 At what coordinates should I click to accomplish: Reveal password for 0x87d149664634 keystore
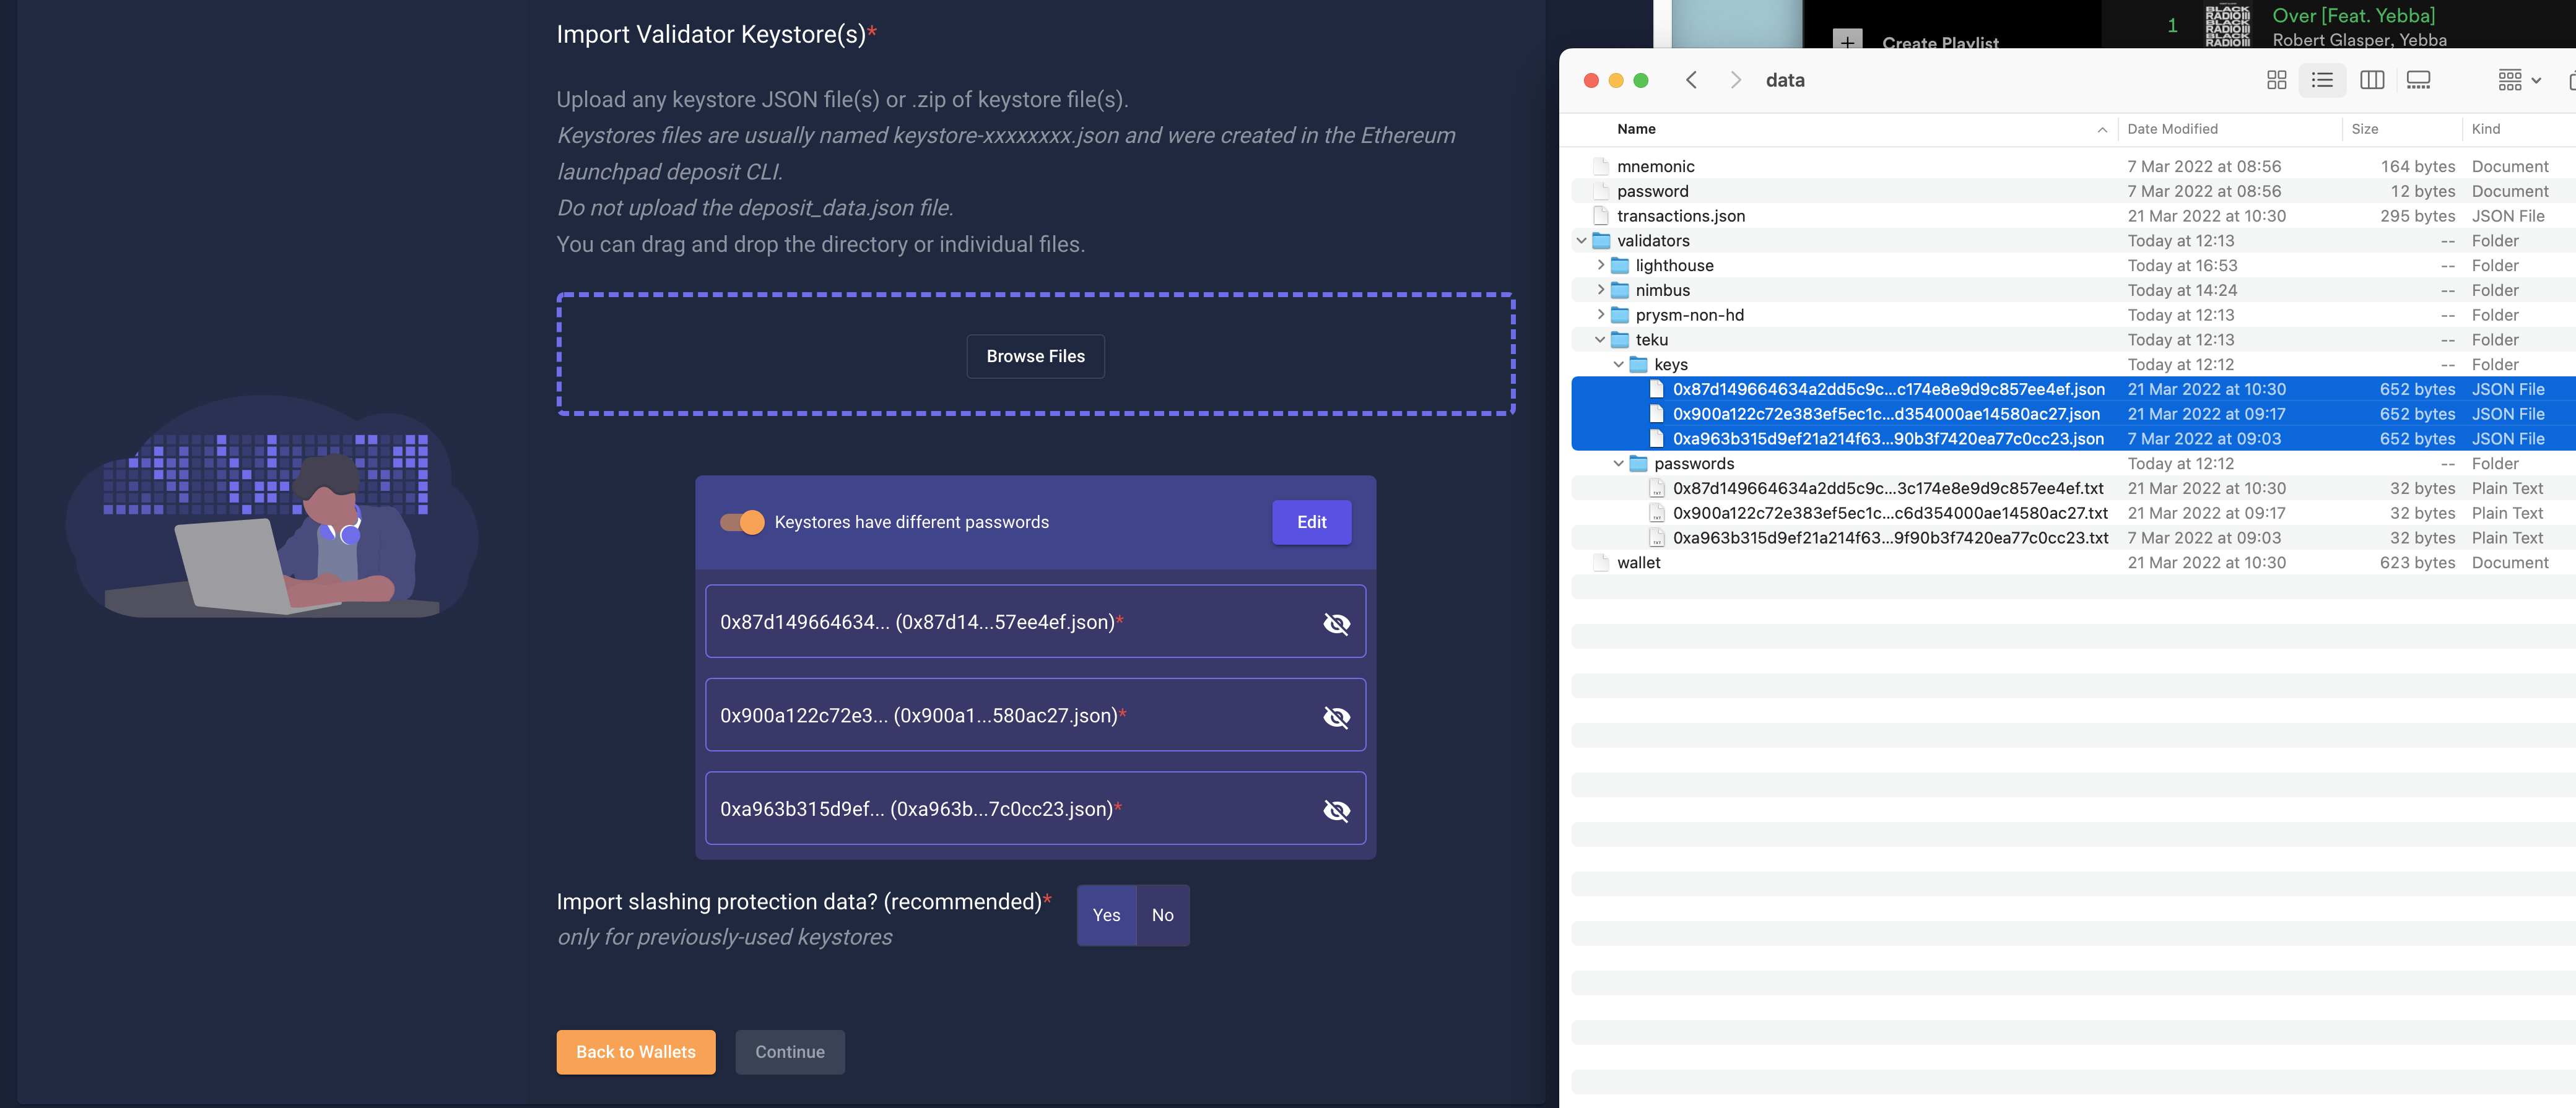tap(1336, 623)
